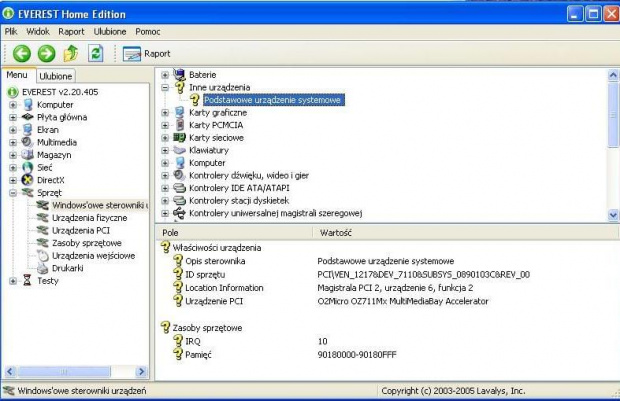Viewport: 620px width, 401px height.
Task: Click the Magazyn storage icon
Action: pyautogui.click(x=27, y=155)
